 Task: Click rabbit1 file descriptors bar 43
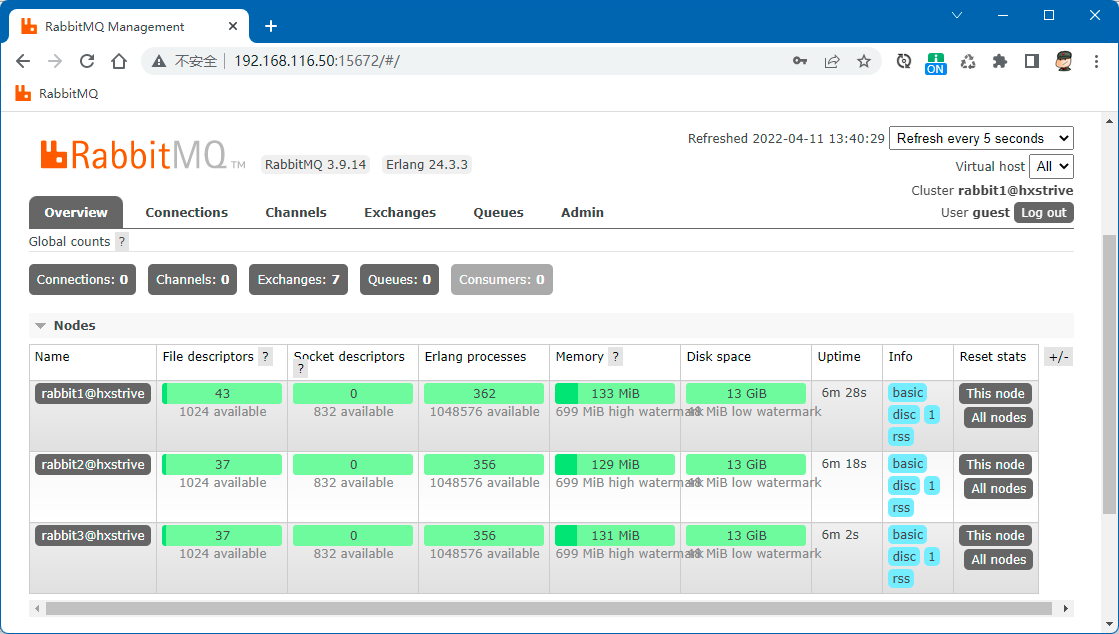pyautogui.click(x=222, y=393)
